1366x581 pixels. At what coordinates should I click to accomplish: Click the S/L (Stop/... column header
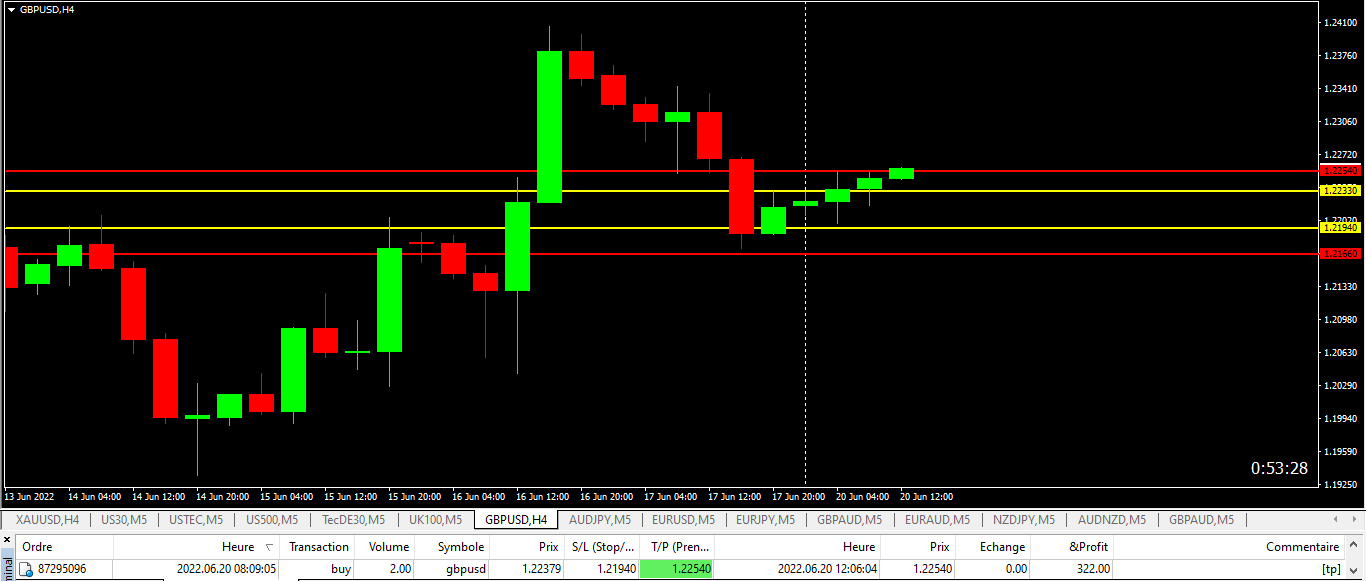click(602, 547)
